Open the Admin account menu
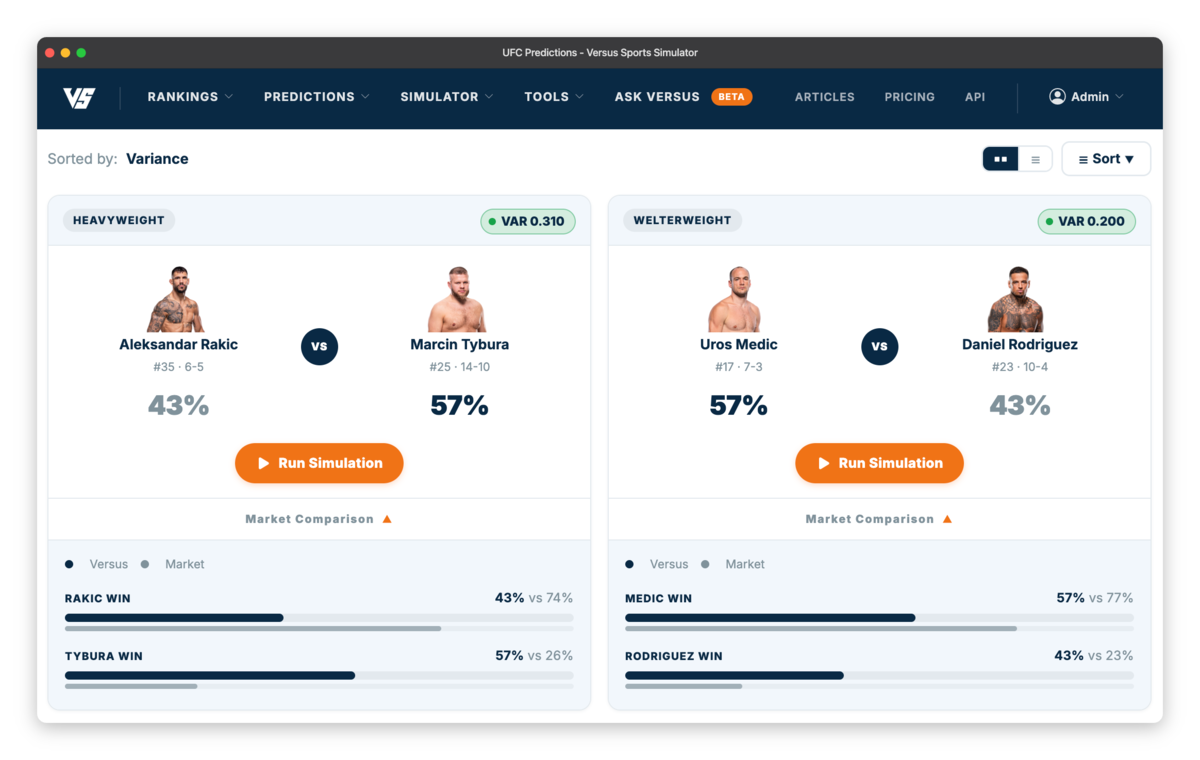The height and width of the screenshot is (760, 1200). point(1087,97)
